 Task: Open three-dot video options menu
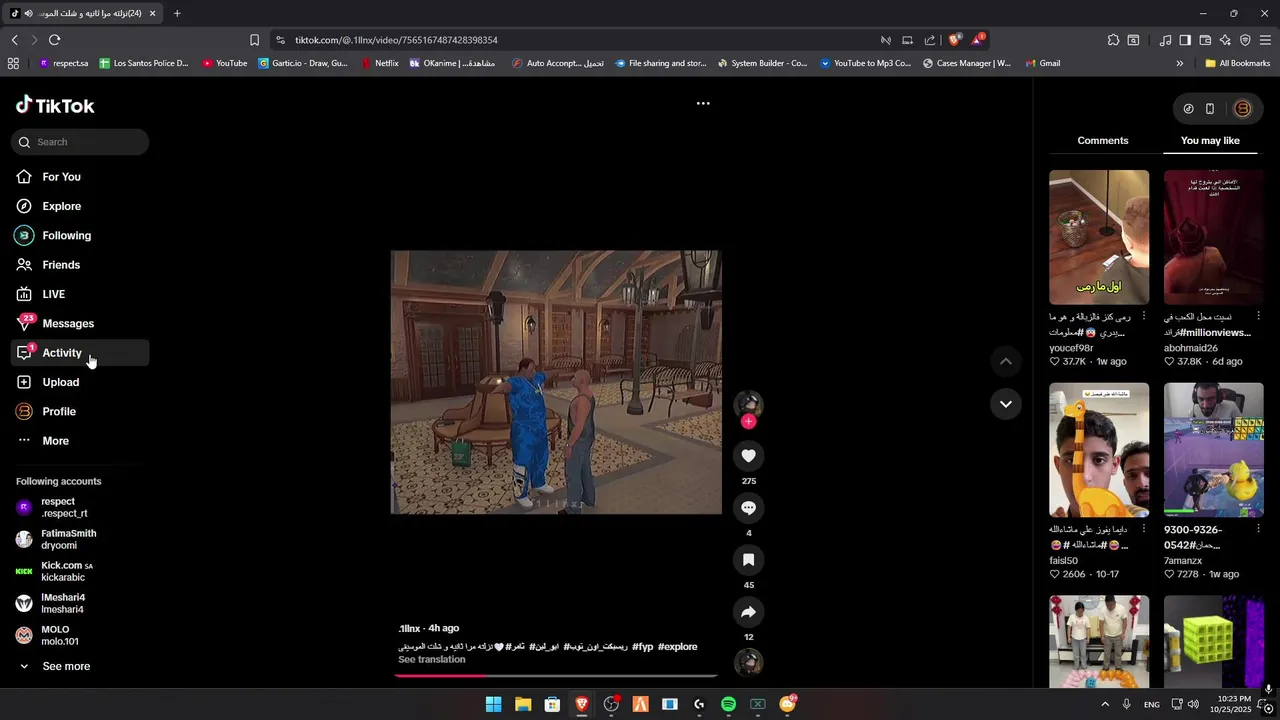(703, 103)
